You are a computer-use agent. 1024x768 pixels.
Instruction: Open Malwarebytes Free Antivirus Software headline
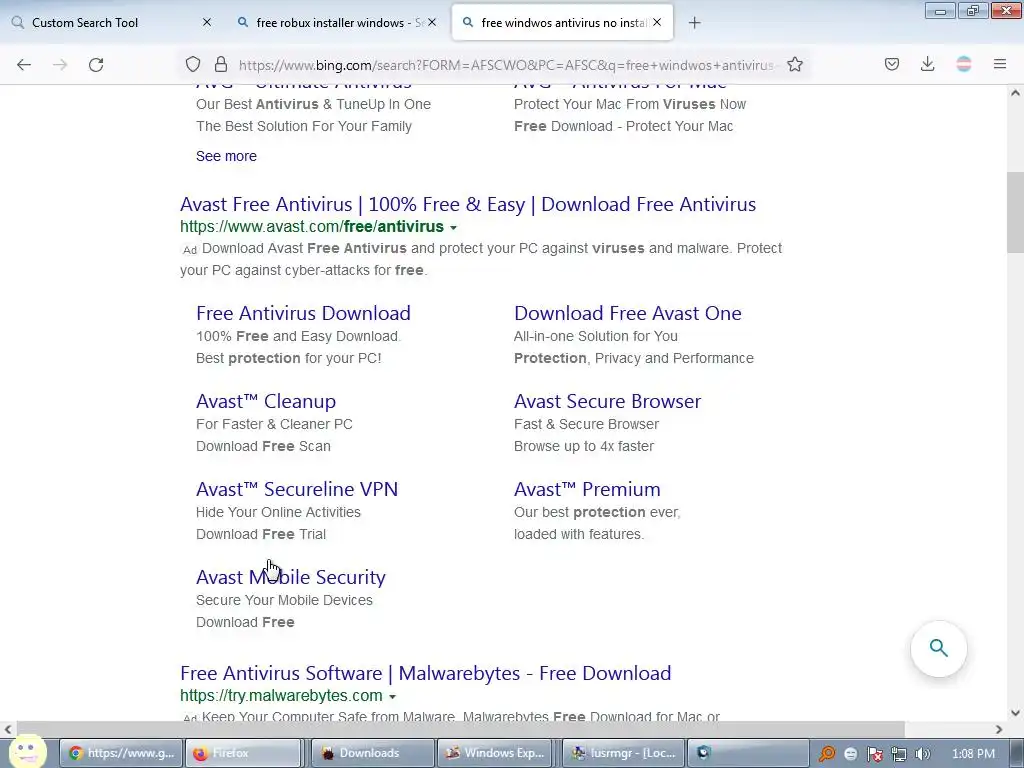pyautogui.click(x=425, y=673)
